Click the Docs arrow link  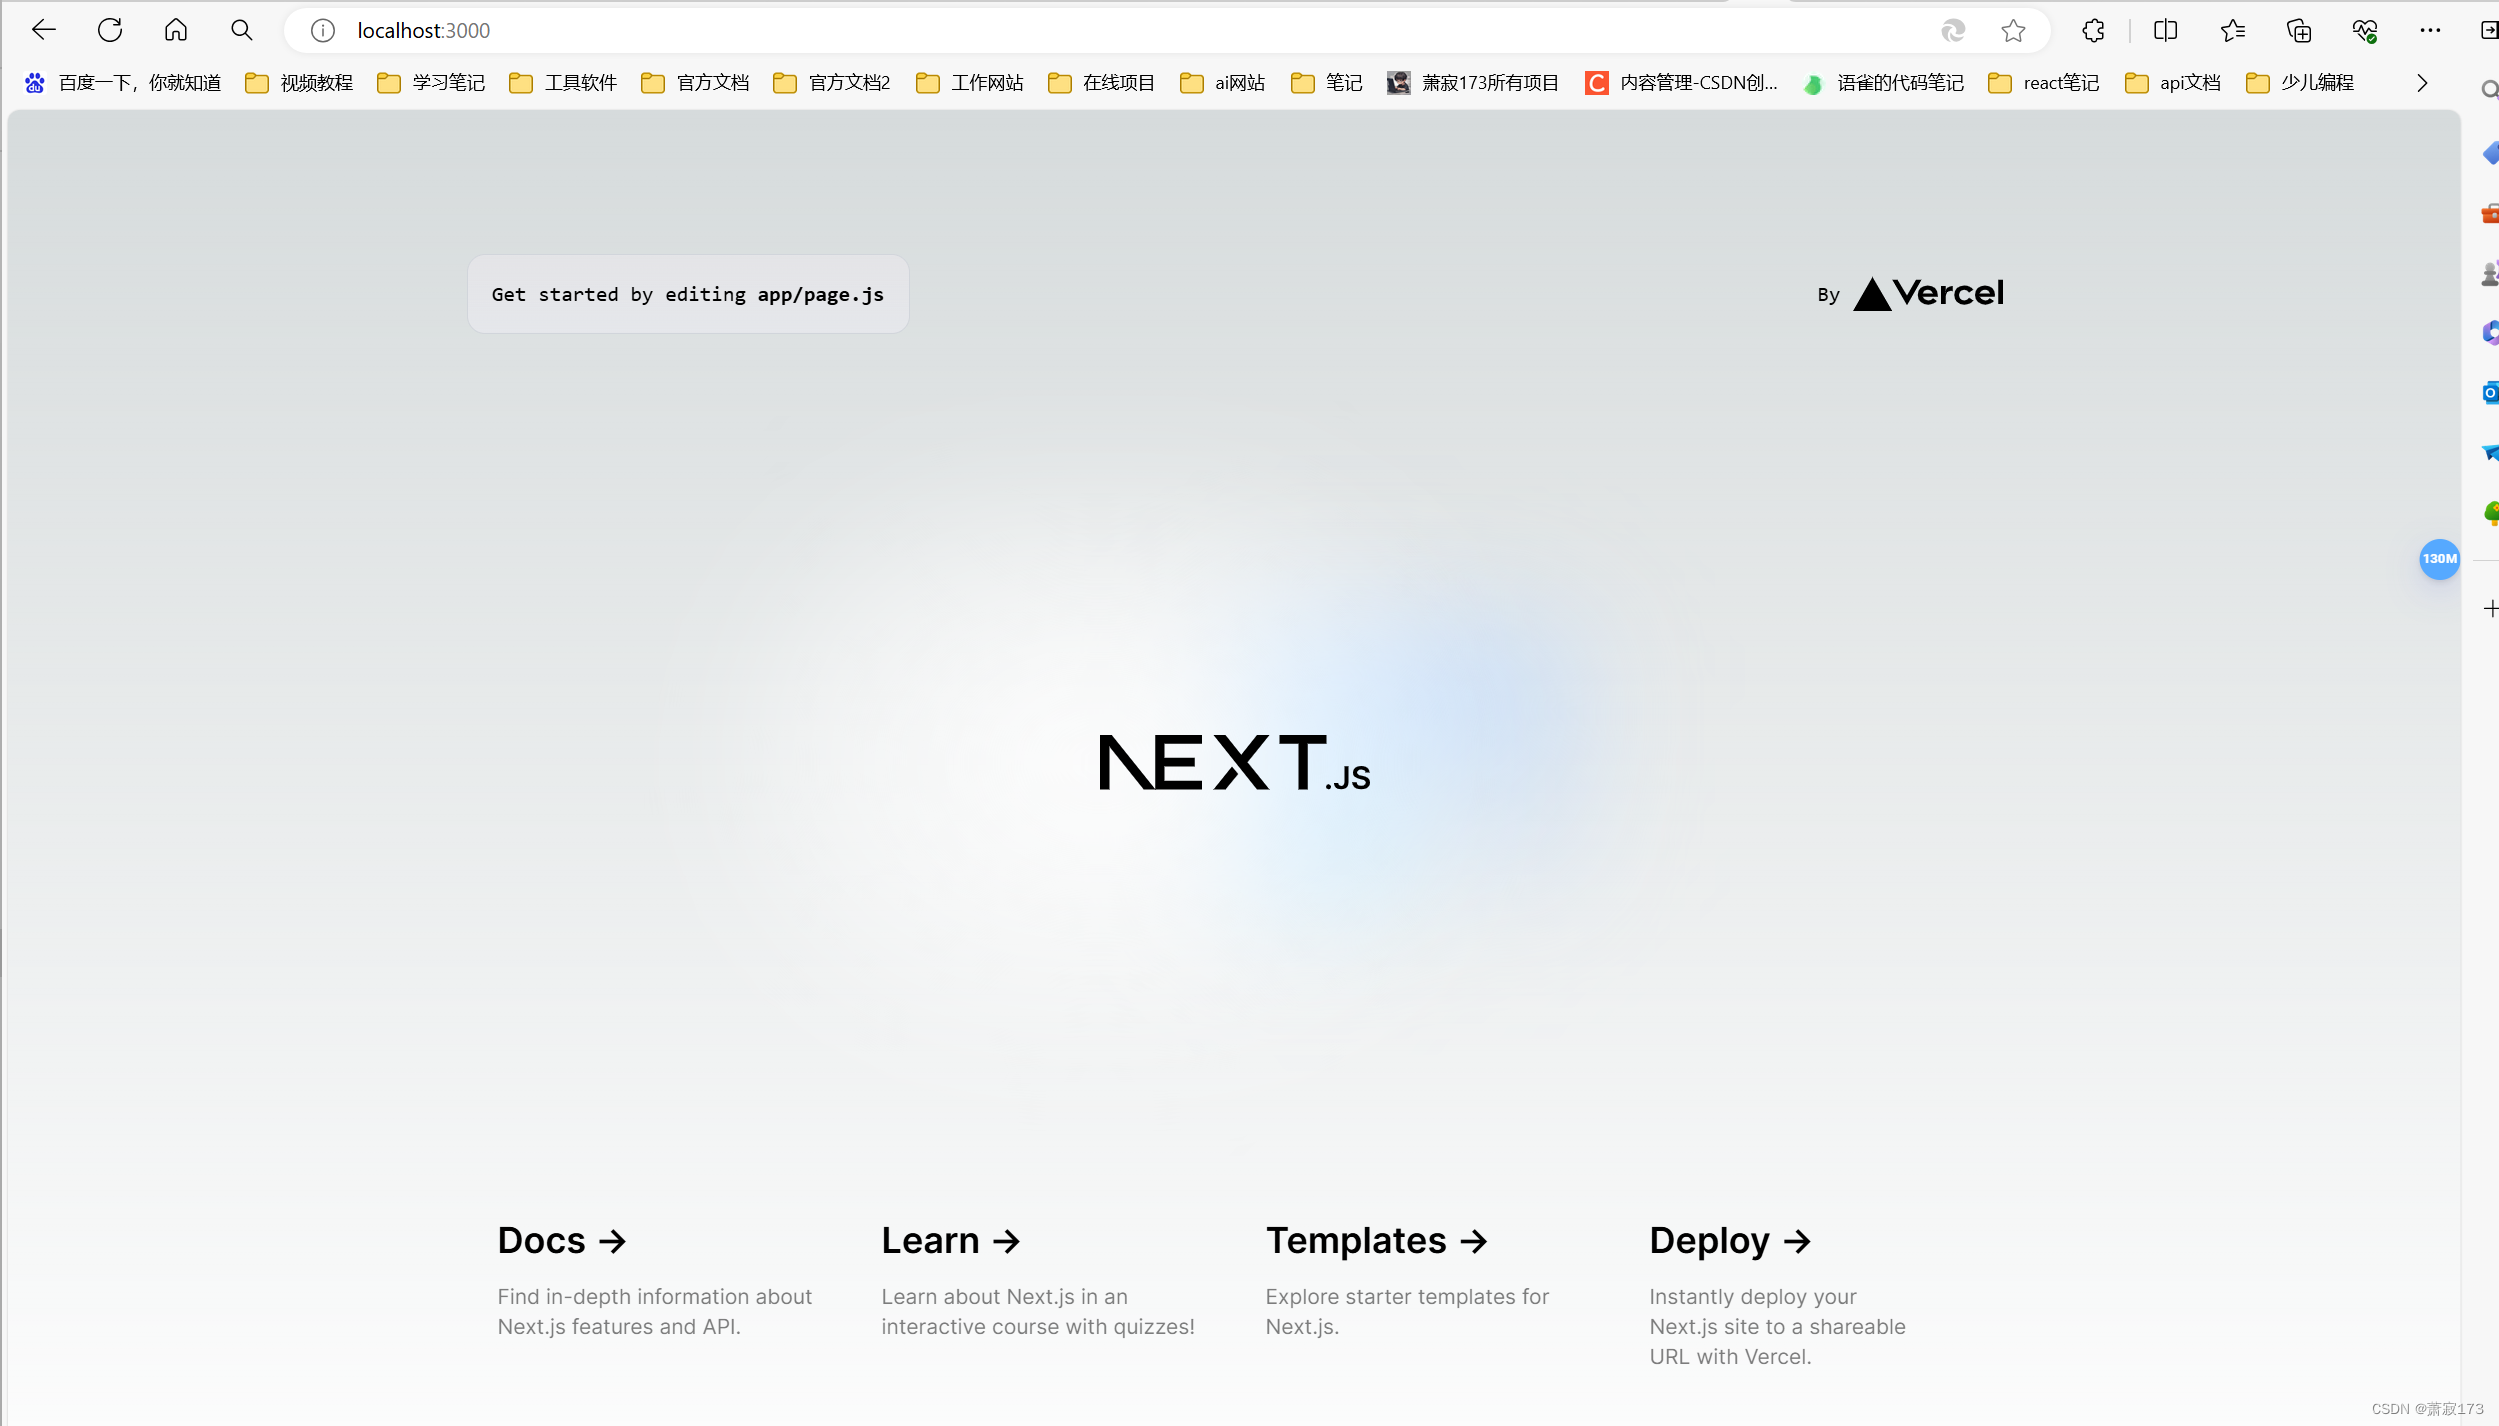563,1239
